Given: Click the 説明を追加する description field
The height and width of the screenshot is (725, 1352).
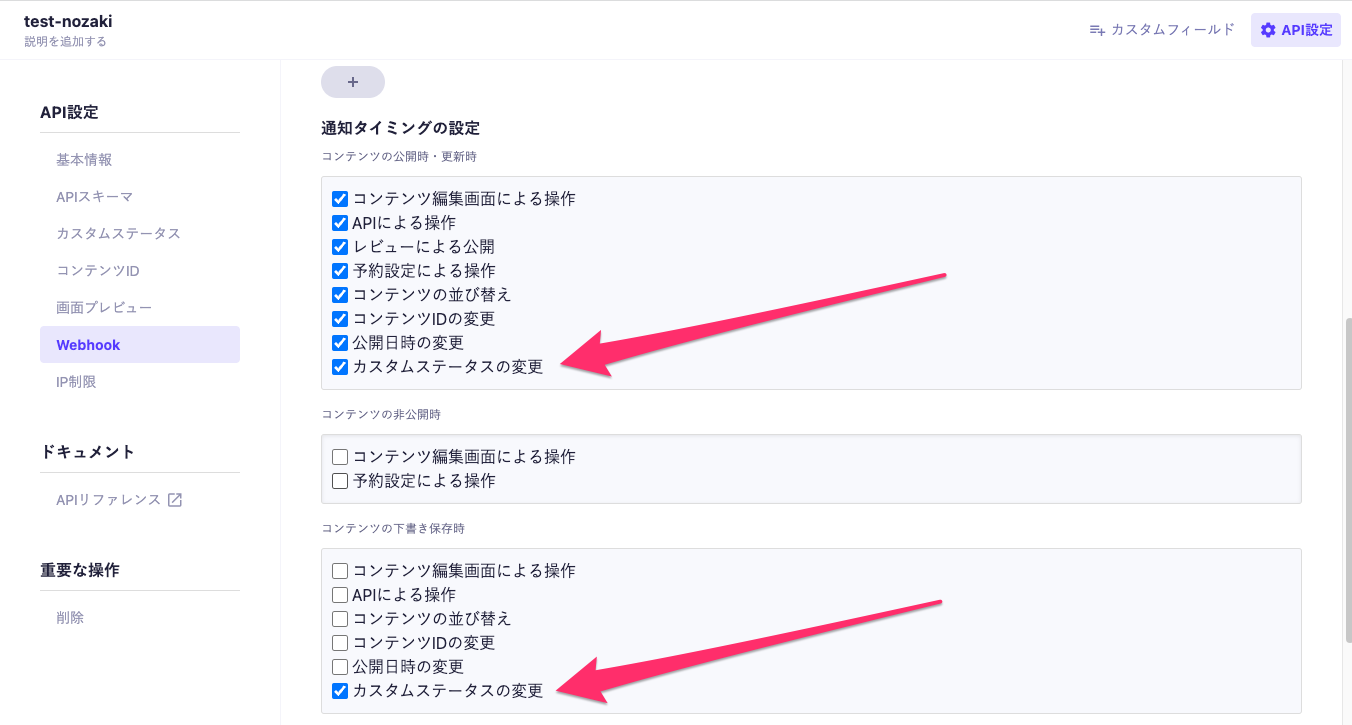Looking at the screenshot, I should pyautogui.click(x=65, y=42).
